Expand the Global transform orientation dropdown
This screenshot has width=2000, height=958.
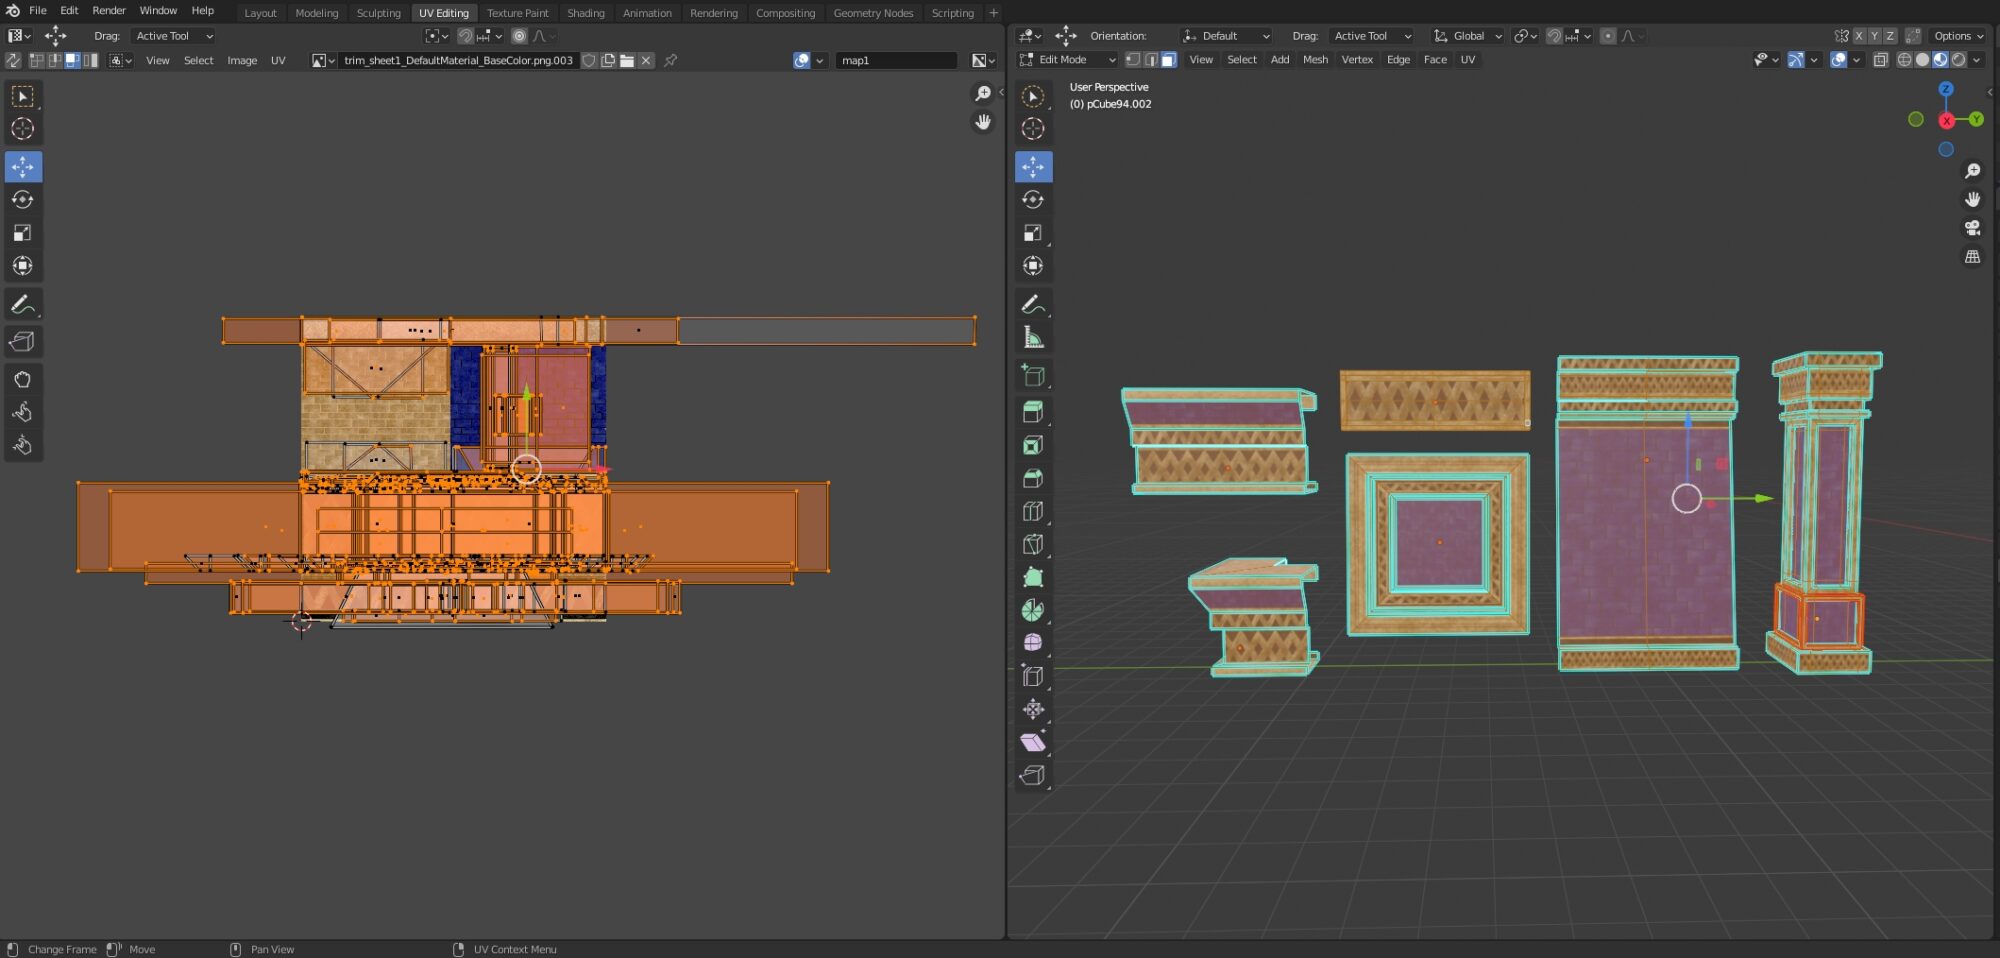click(1468, 36)
